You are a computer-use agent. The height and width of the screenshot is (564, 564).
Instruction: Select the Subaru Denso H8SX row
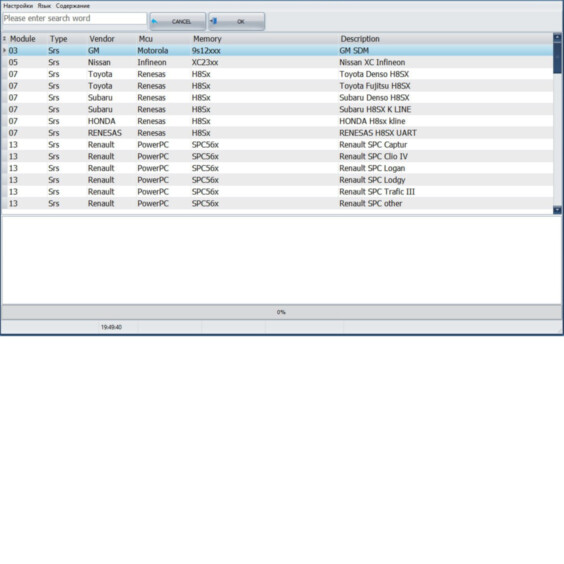click(x=277, y=97)
